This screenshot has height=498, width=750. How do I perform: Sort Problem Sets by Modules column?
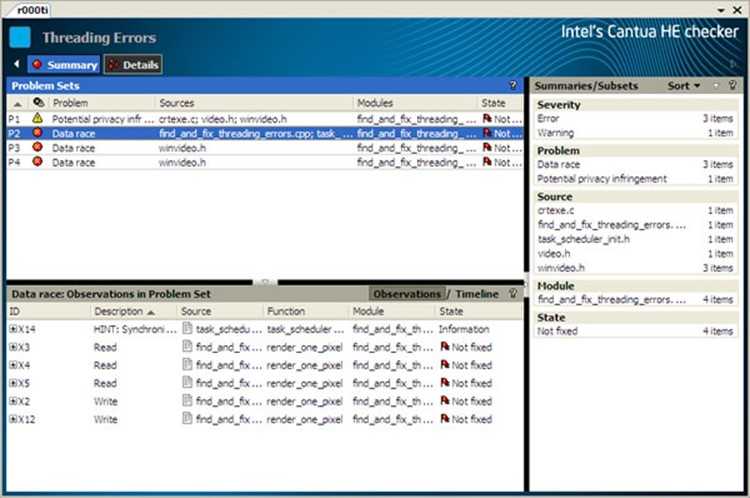tap(375, 103)
